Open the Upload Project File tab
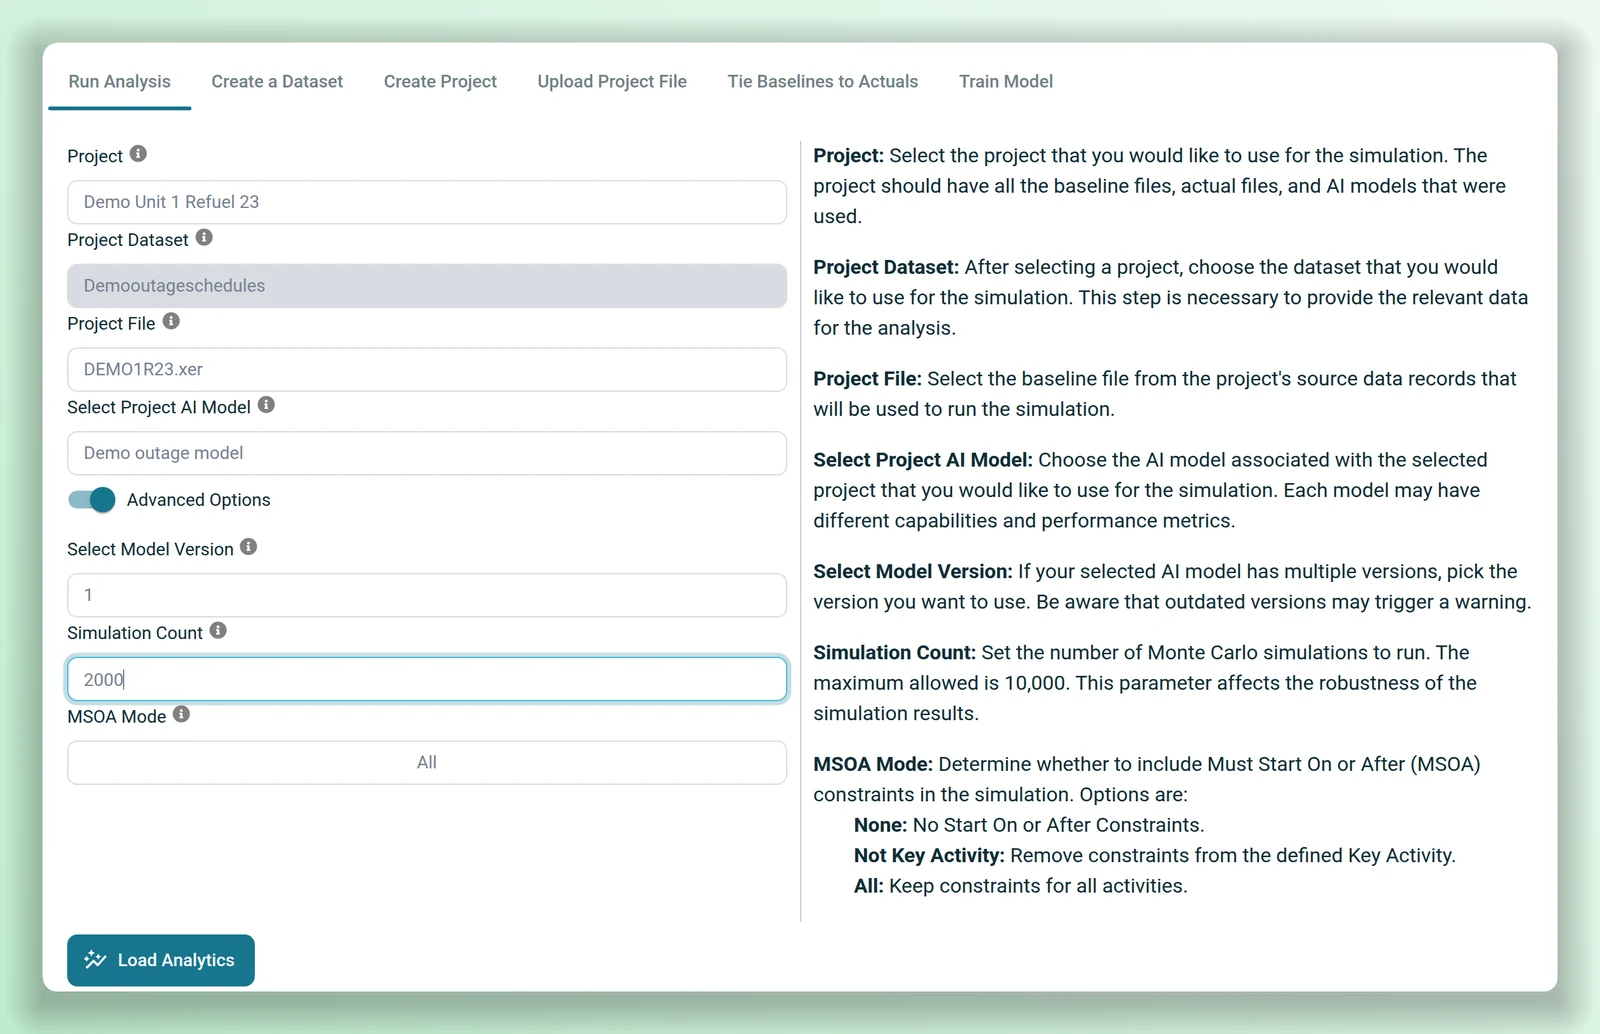The height and width of the screenshot is (1034, 1600). (612, 82)
